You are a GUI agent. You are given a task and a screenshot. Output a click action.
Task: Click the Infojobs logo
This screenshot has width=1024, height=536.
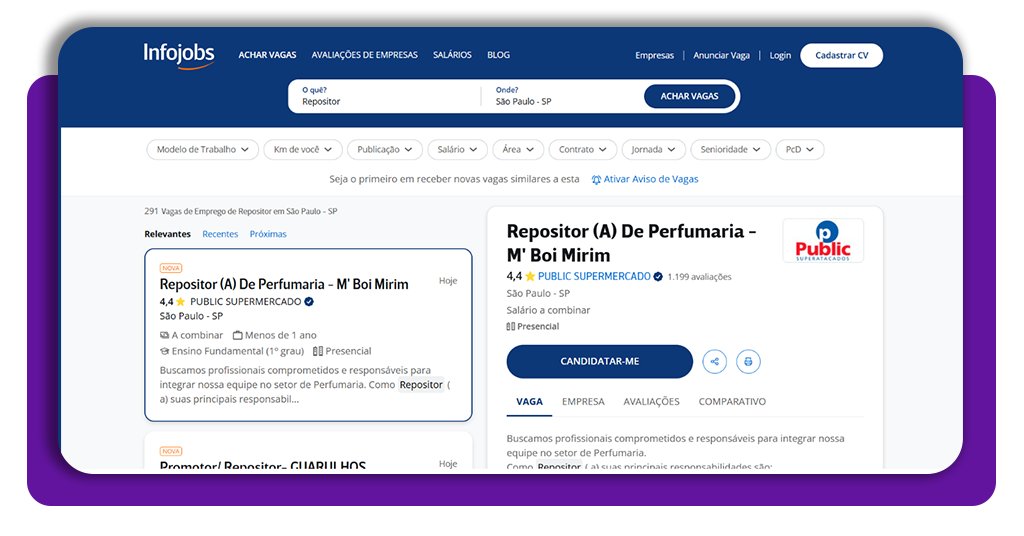pos(179,55)
